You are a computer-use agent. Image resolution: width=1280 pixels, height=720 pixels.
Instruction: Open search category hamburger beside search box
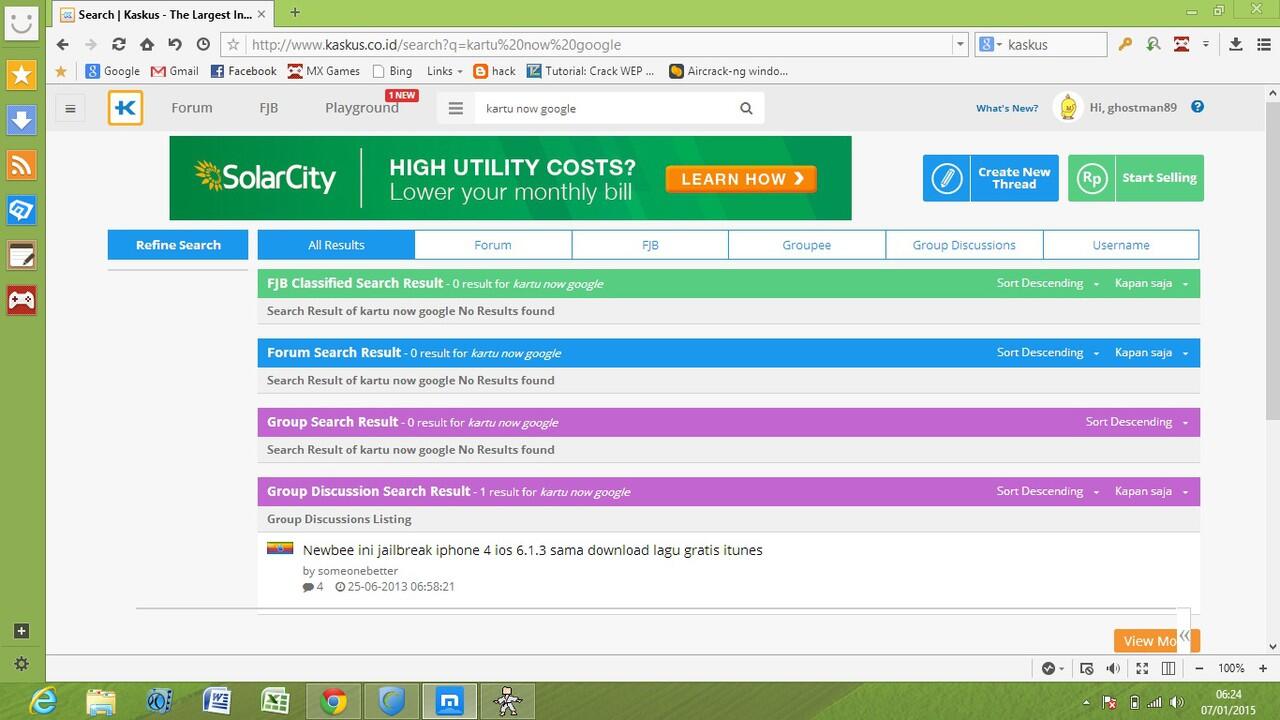click(456, 108)
